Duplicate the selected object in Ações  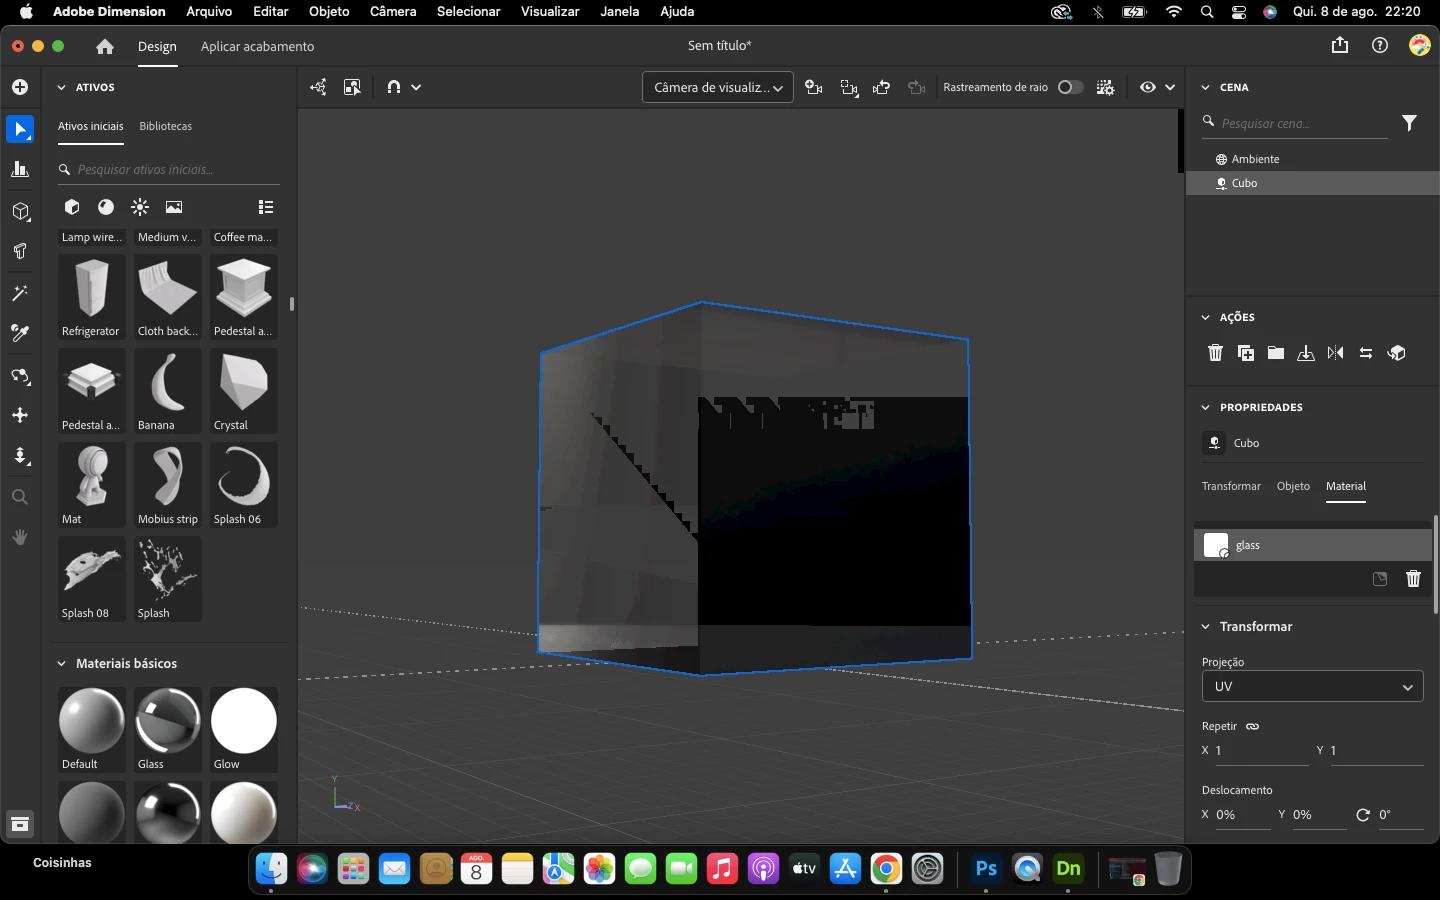coord(1246,353)
